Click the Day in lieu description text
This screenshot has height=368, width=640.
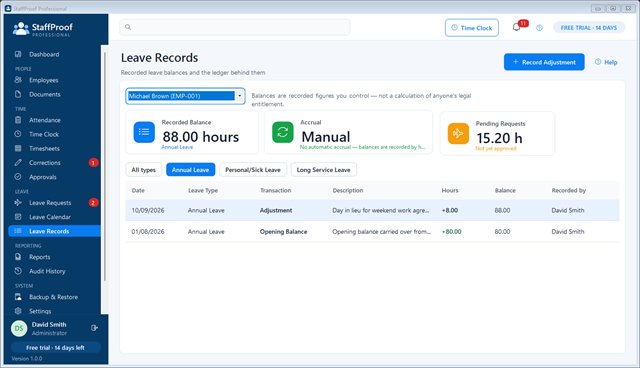(x=381, y=211)
